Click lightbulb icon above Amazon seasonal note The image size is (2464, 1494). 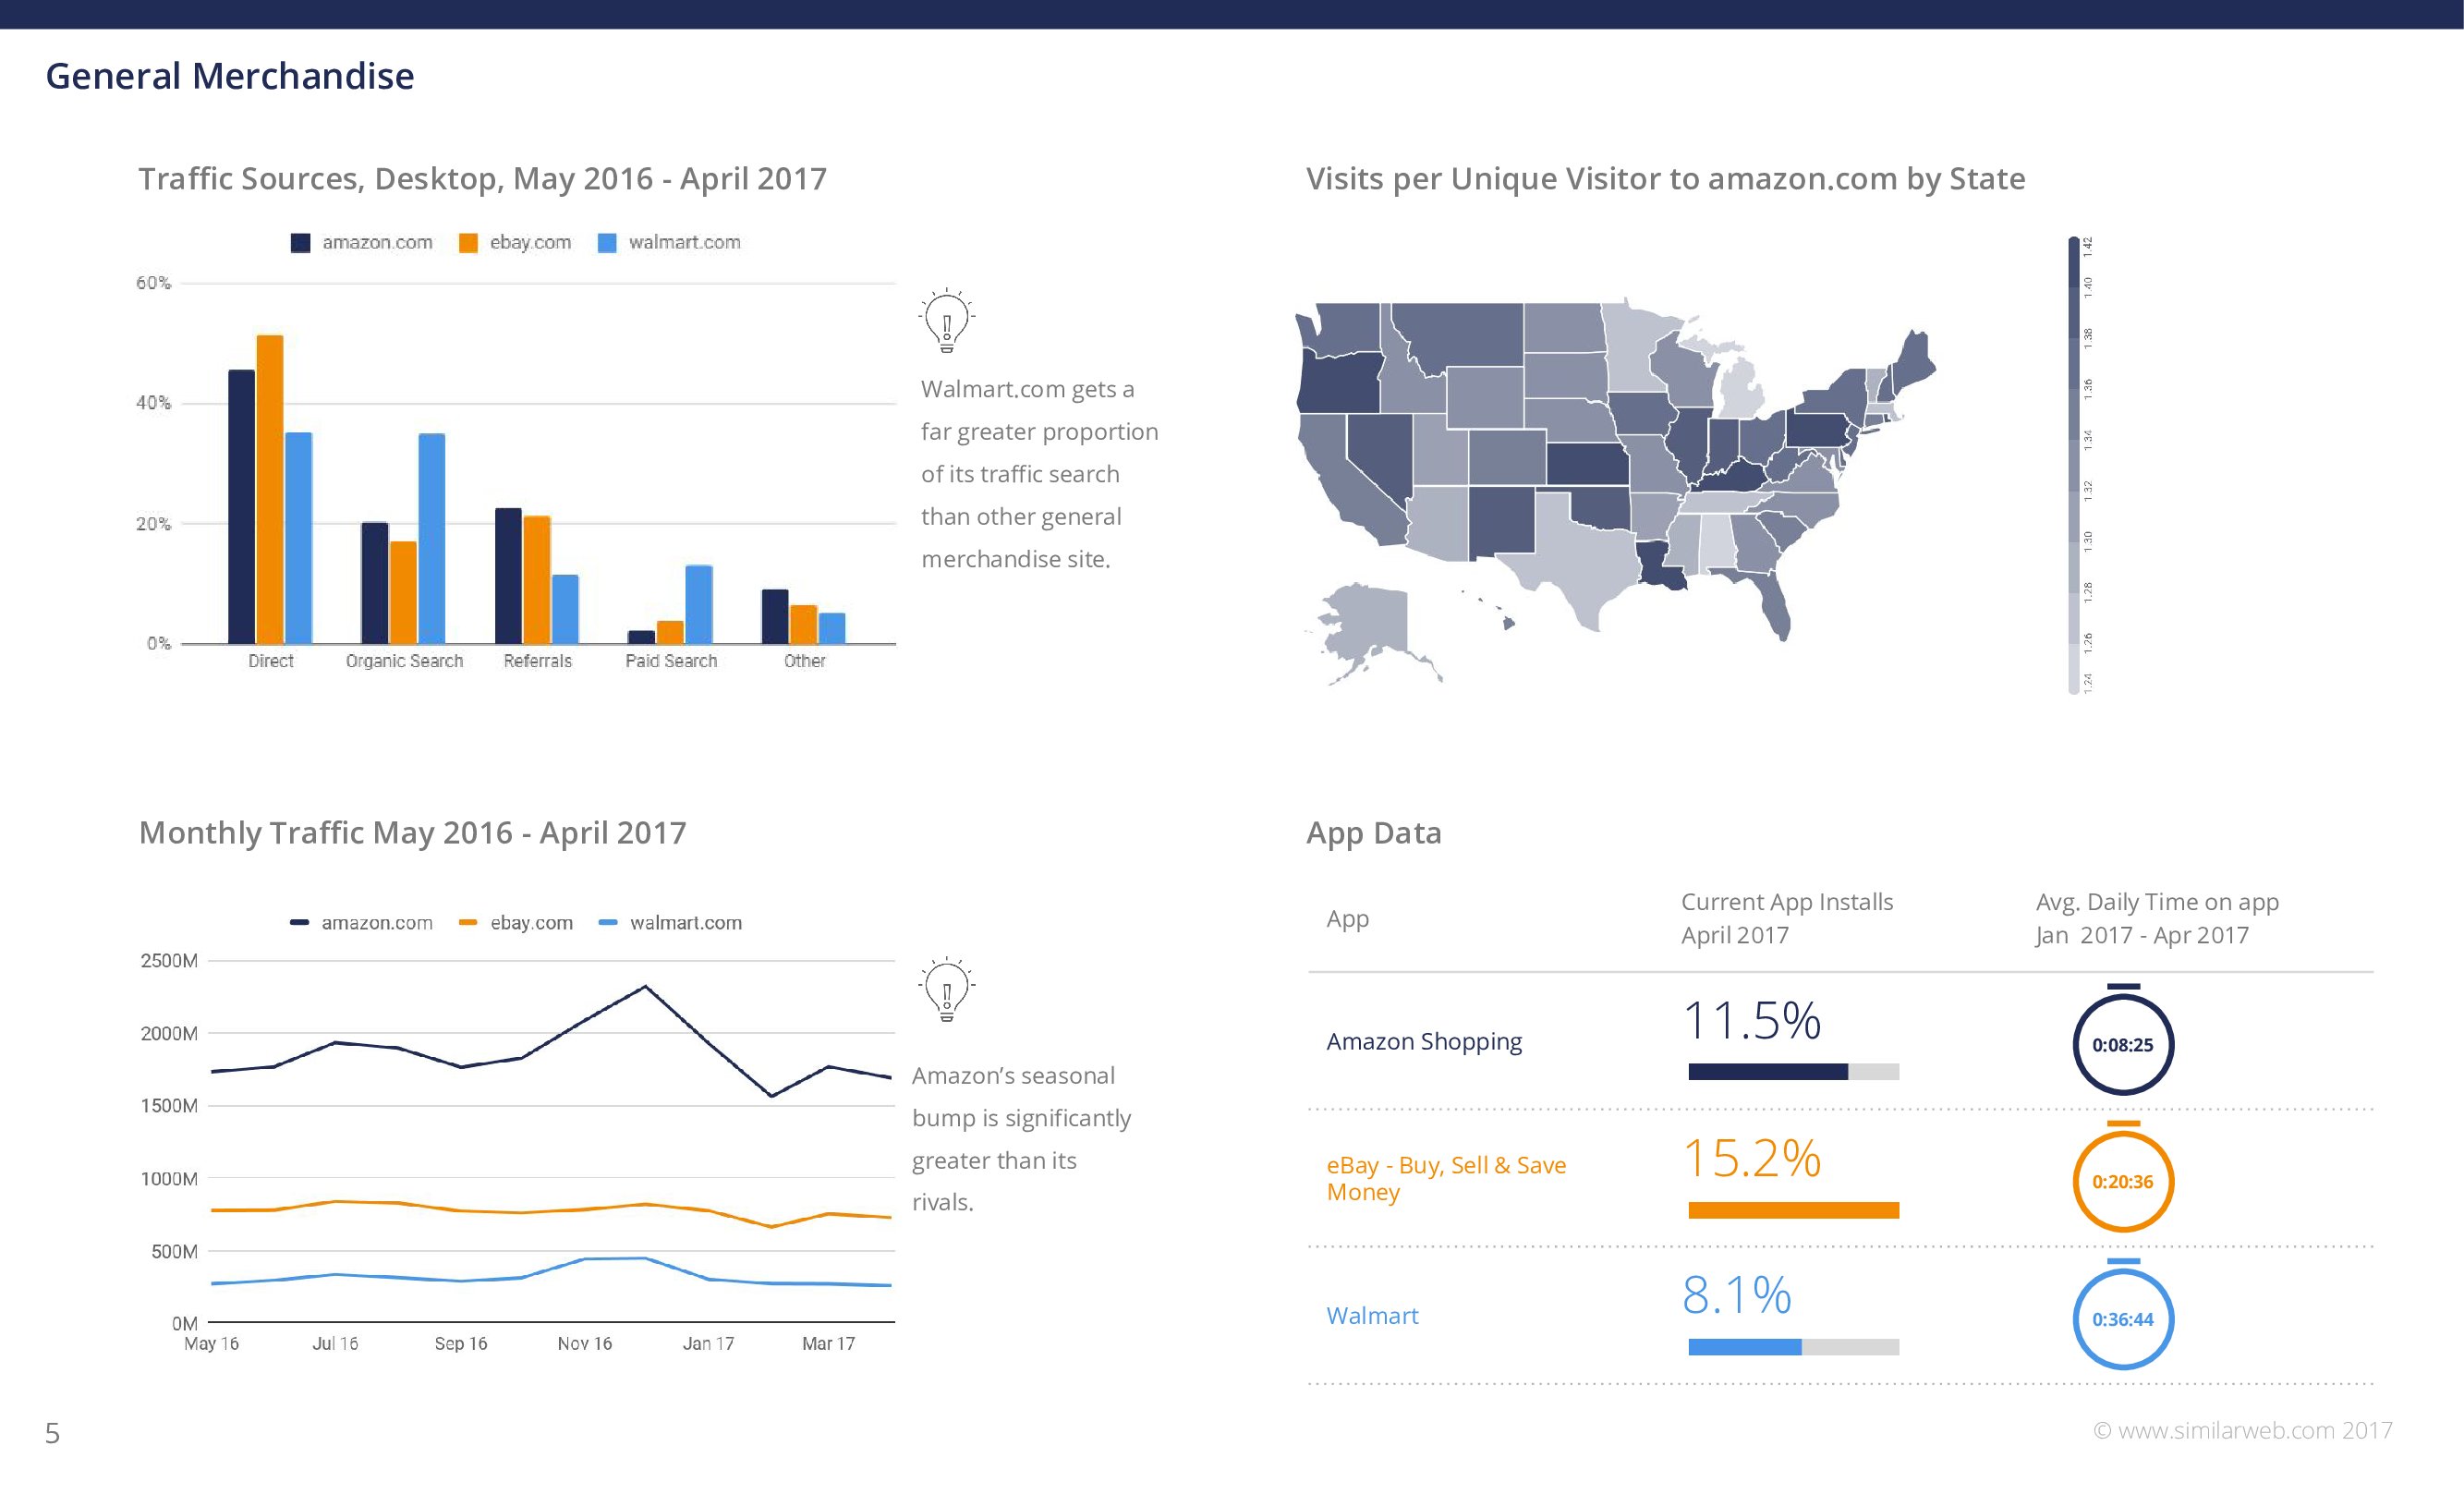[x=946, y=989]
